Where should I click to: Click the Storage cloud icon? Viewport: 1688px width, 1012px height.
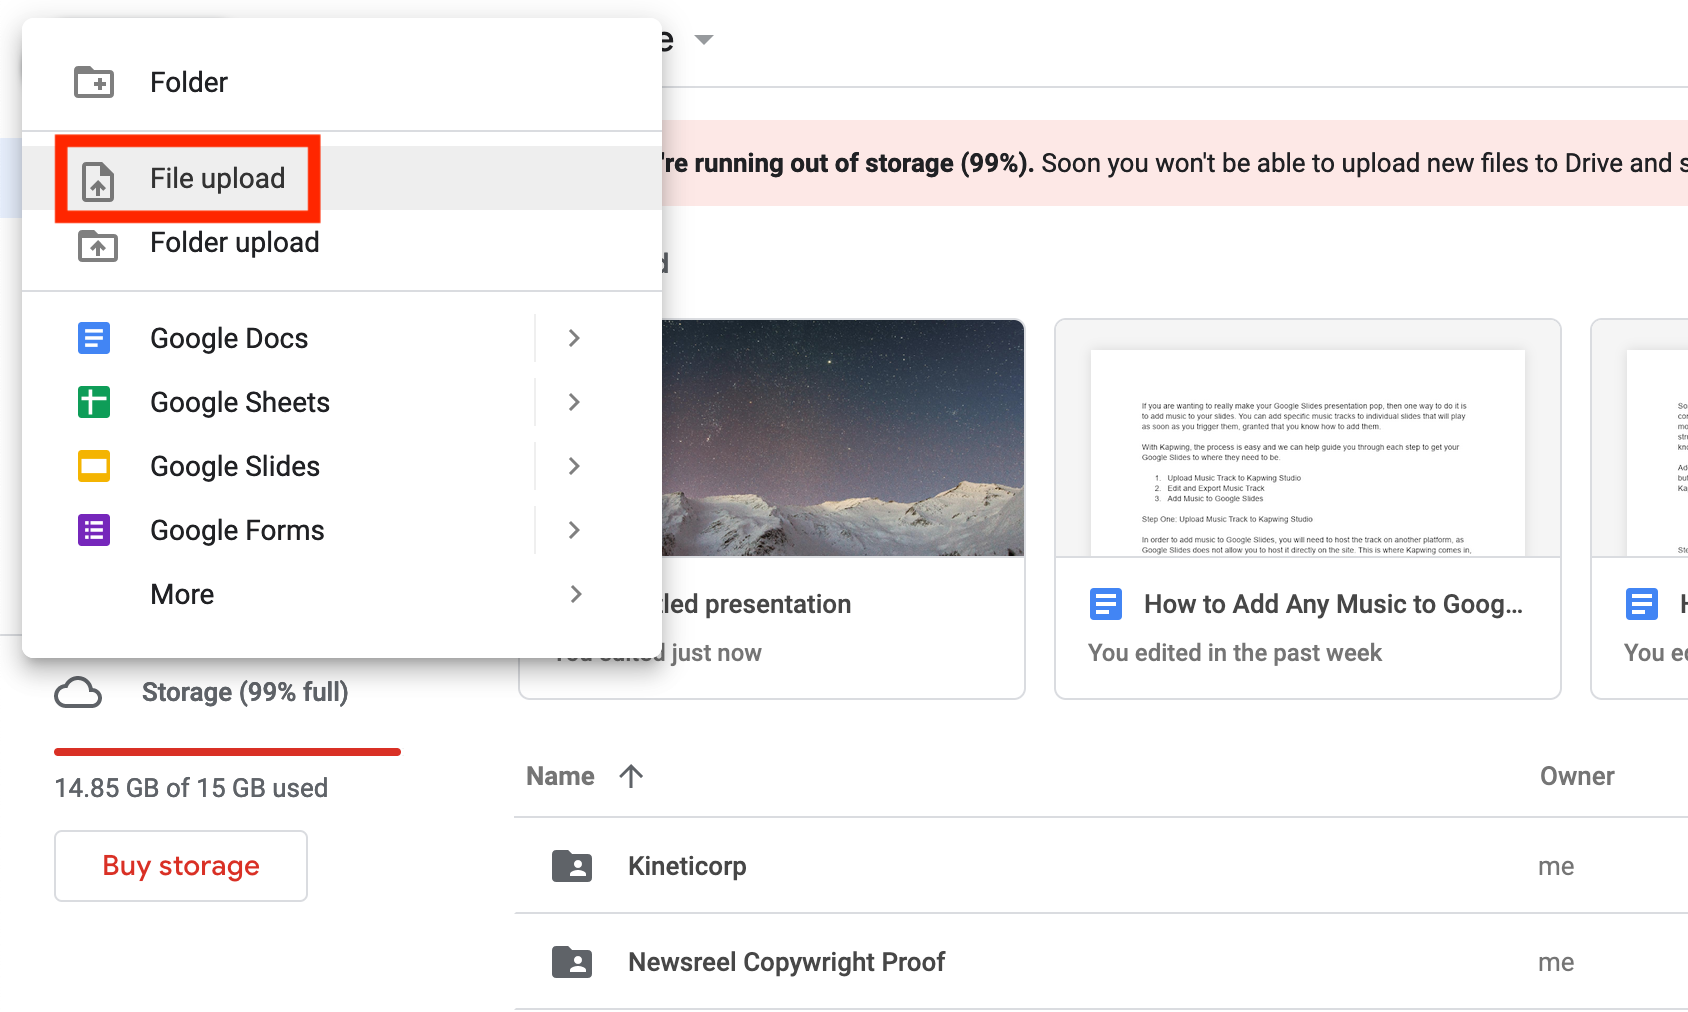[78, 692]
